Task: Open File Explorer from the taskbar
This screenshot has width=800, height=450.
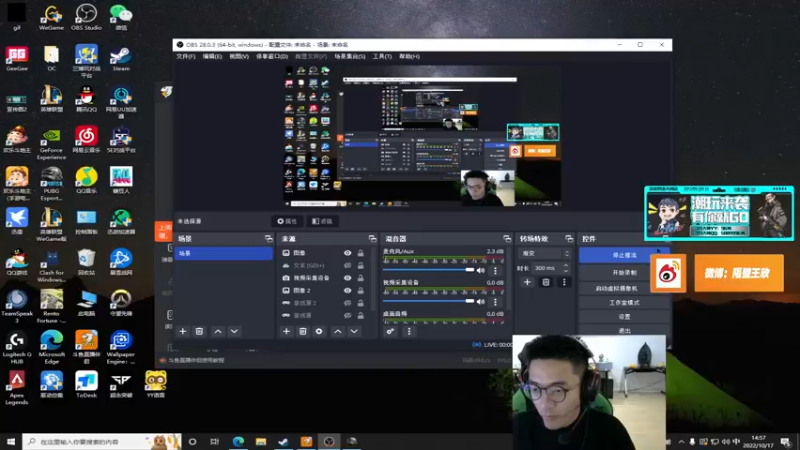Action: (261, 441)
